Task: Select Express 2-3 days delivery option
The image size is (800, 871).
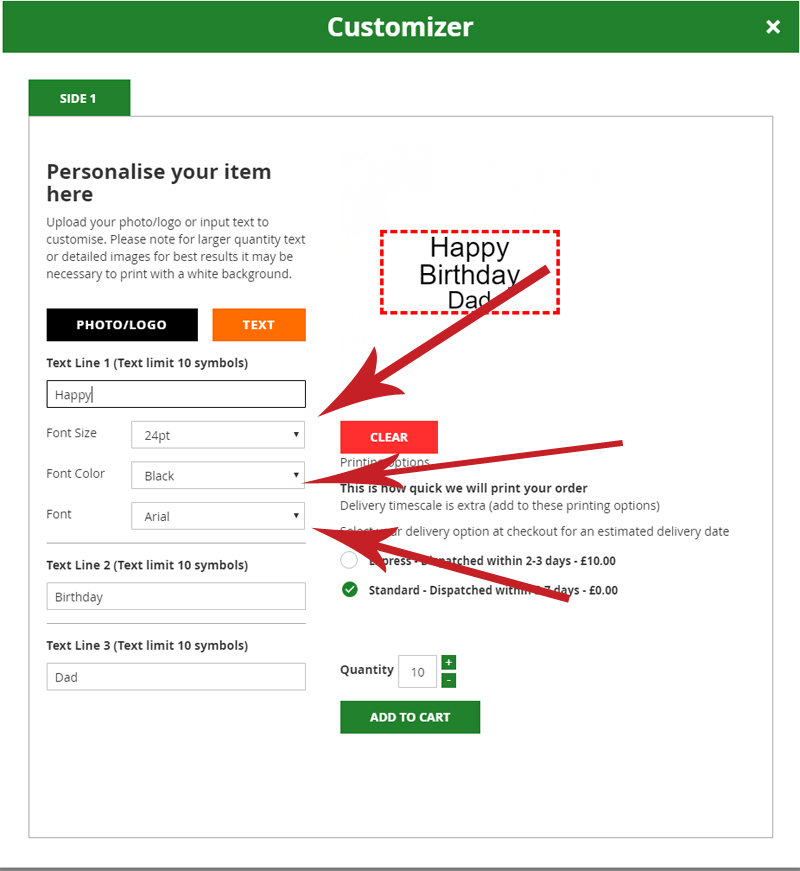Action: [x=349, y=560]
